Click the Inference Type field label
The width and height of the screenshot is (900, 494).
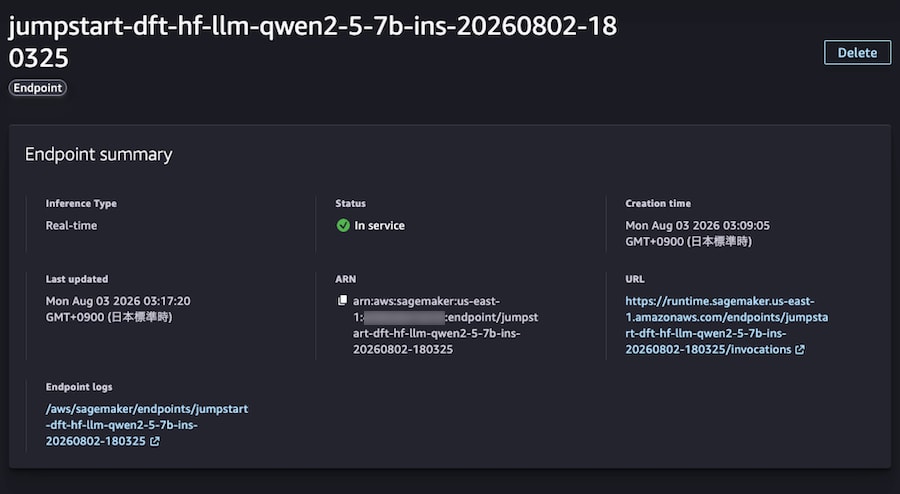81,203
